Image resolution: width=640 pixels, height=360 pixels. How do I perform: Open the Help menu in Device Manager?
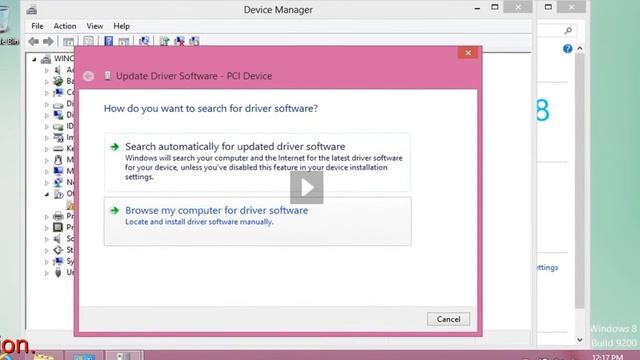tap(121, 26)
